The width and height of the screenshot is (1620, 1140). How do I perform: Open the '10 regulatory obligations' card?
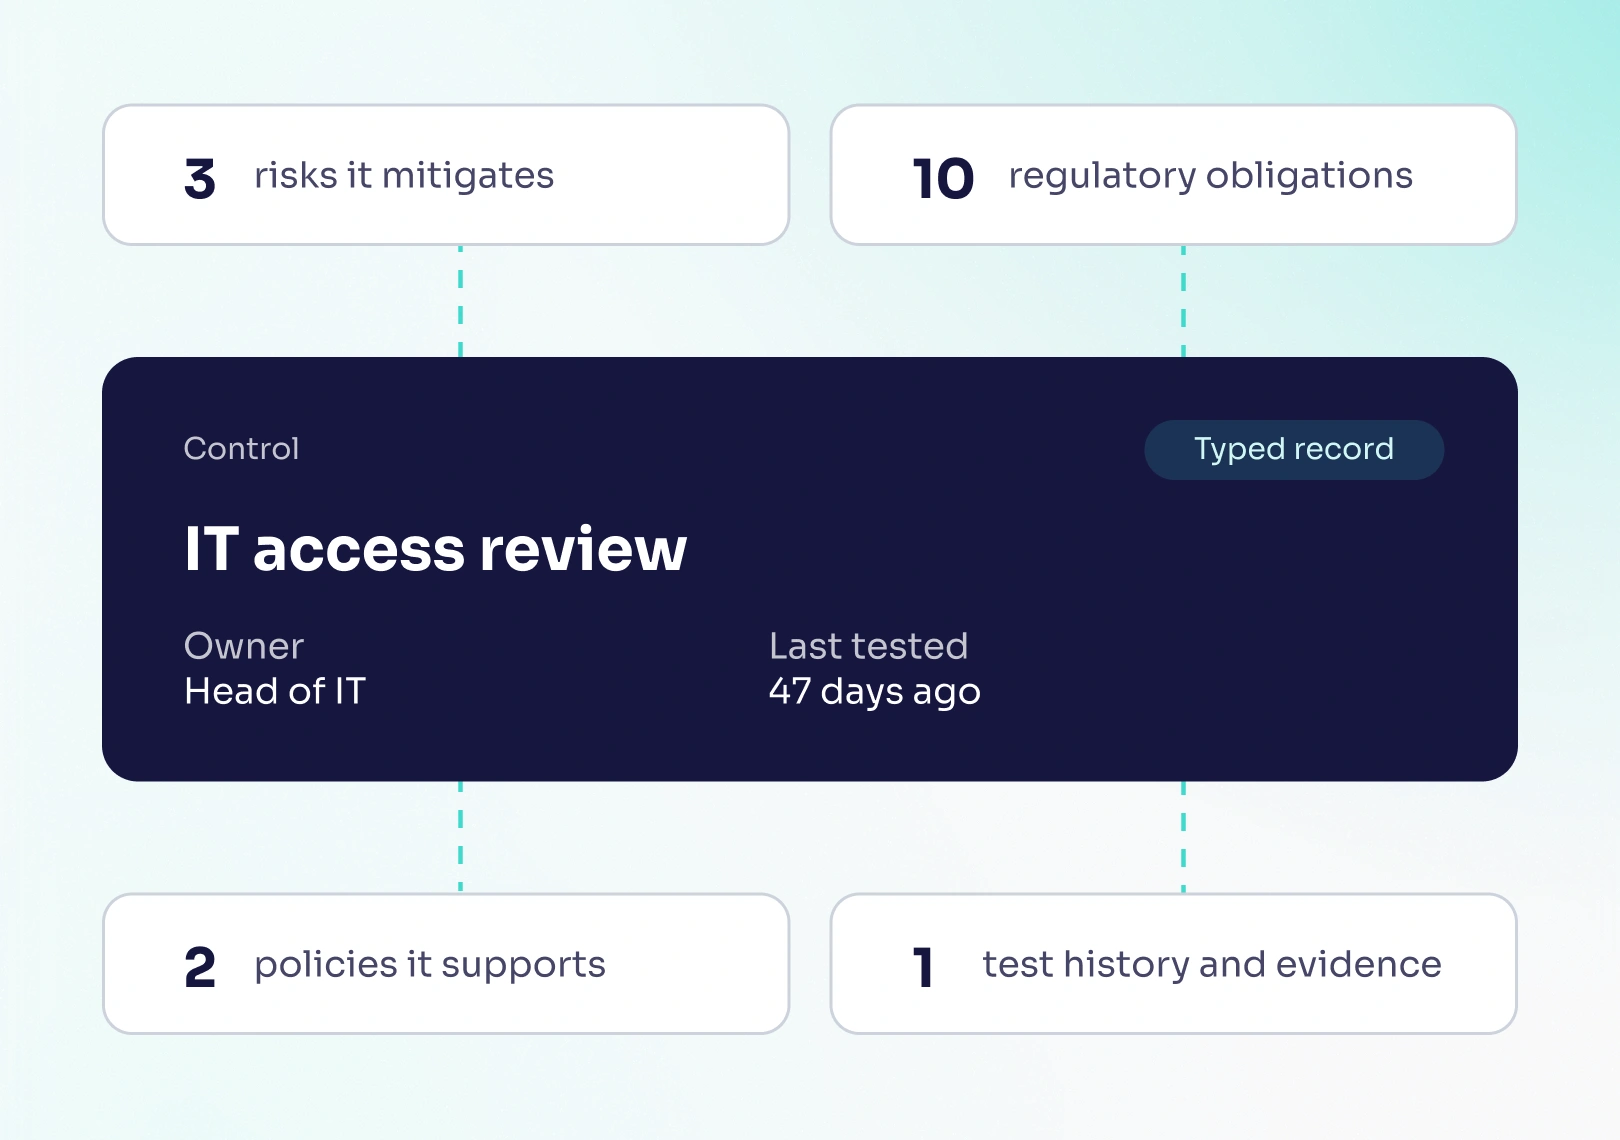(1174, 175)
